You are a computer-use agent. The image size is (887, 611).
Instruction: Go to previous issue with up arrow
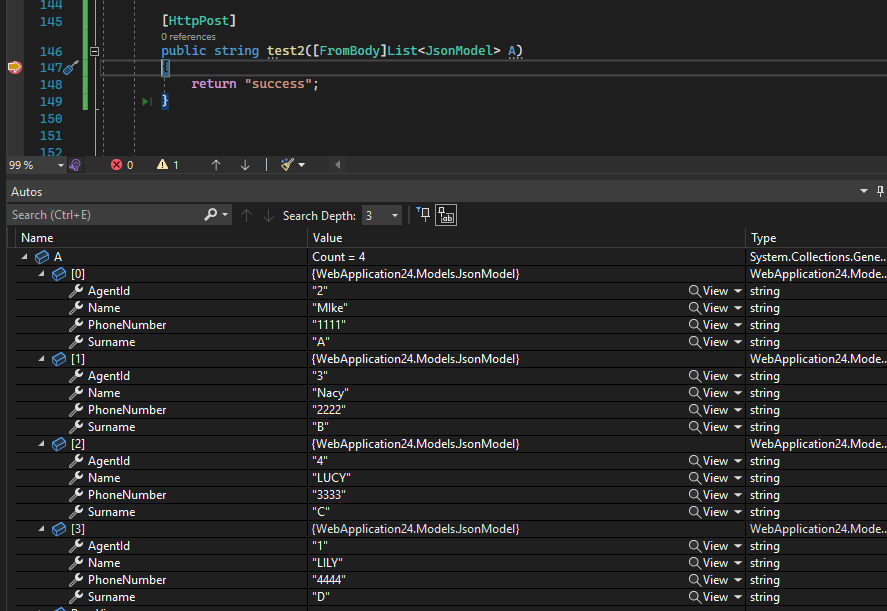[x=216, y=165]
